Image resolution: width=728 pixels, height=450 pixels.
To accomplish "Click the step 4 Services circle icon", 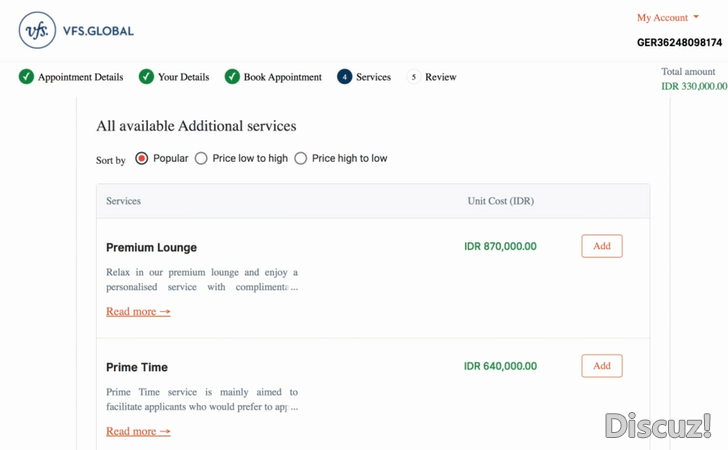I will coord(344,77).
